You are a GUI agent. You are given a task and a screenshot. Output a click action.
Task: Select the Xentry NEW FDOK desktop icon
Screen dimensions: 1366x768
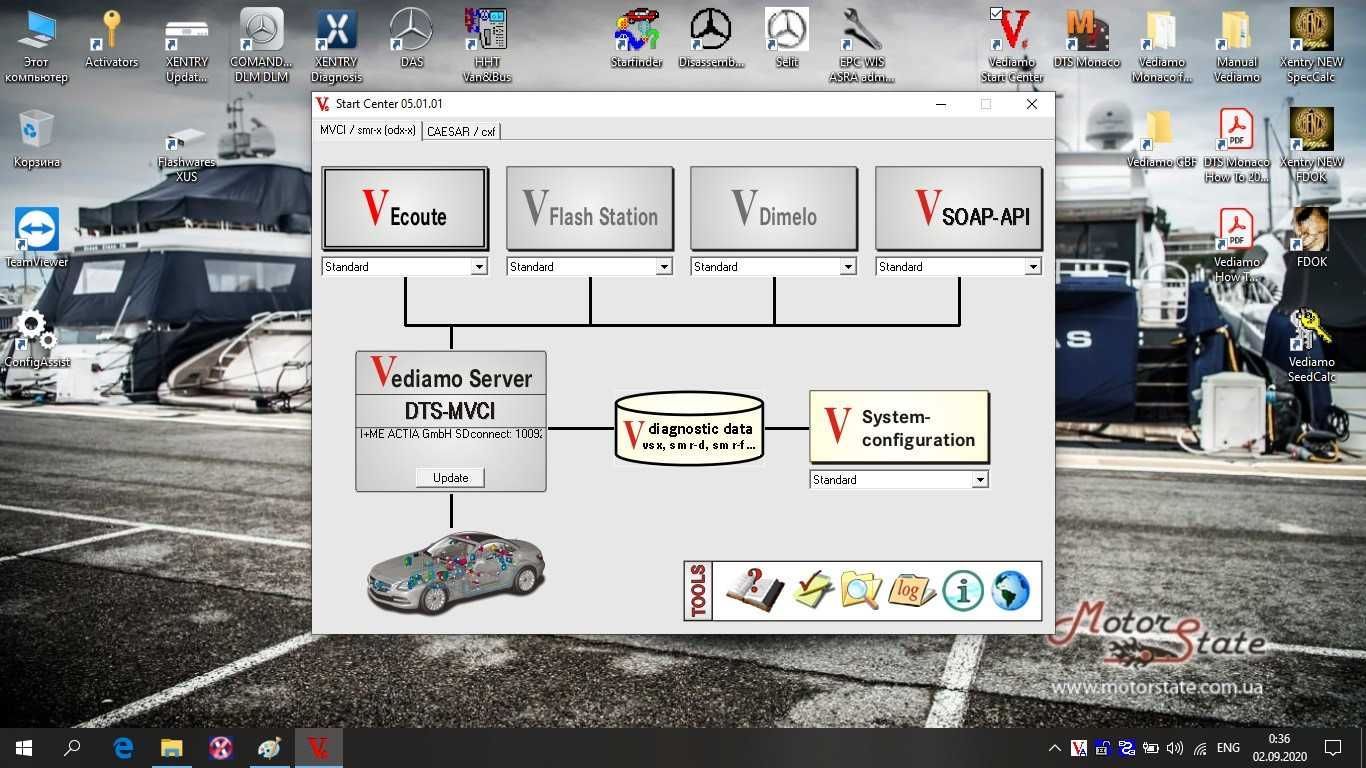pos(1312,146)
